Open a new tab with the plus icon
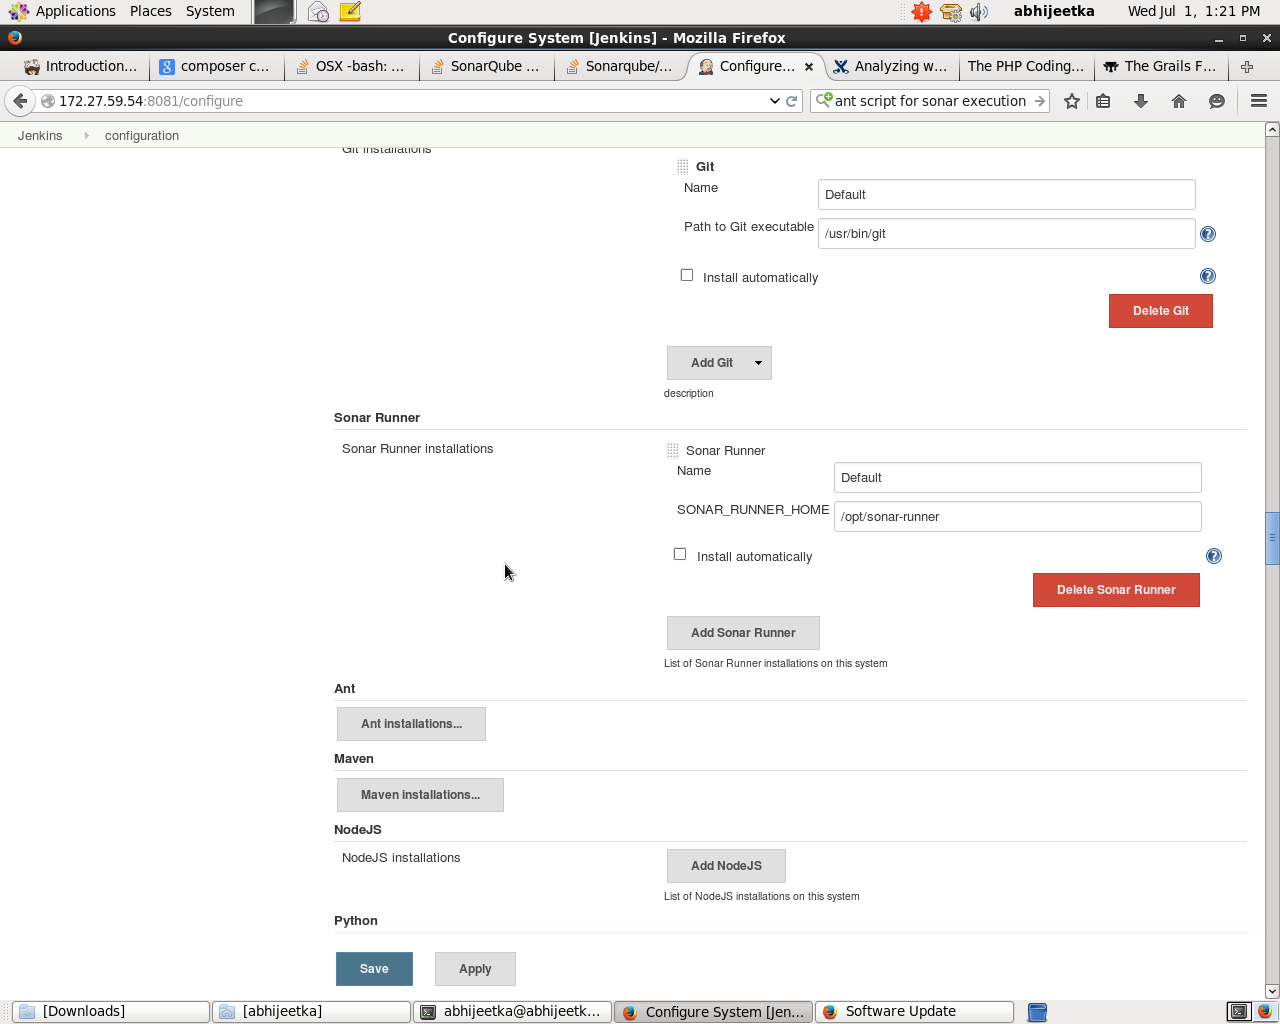 [x=1247, y=67]
